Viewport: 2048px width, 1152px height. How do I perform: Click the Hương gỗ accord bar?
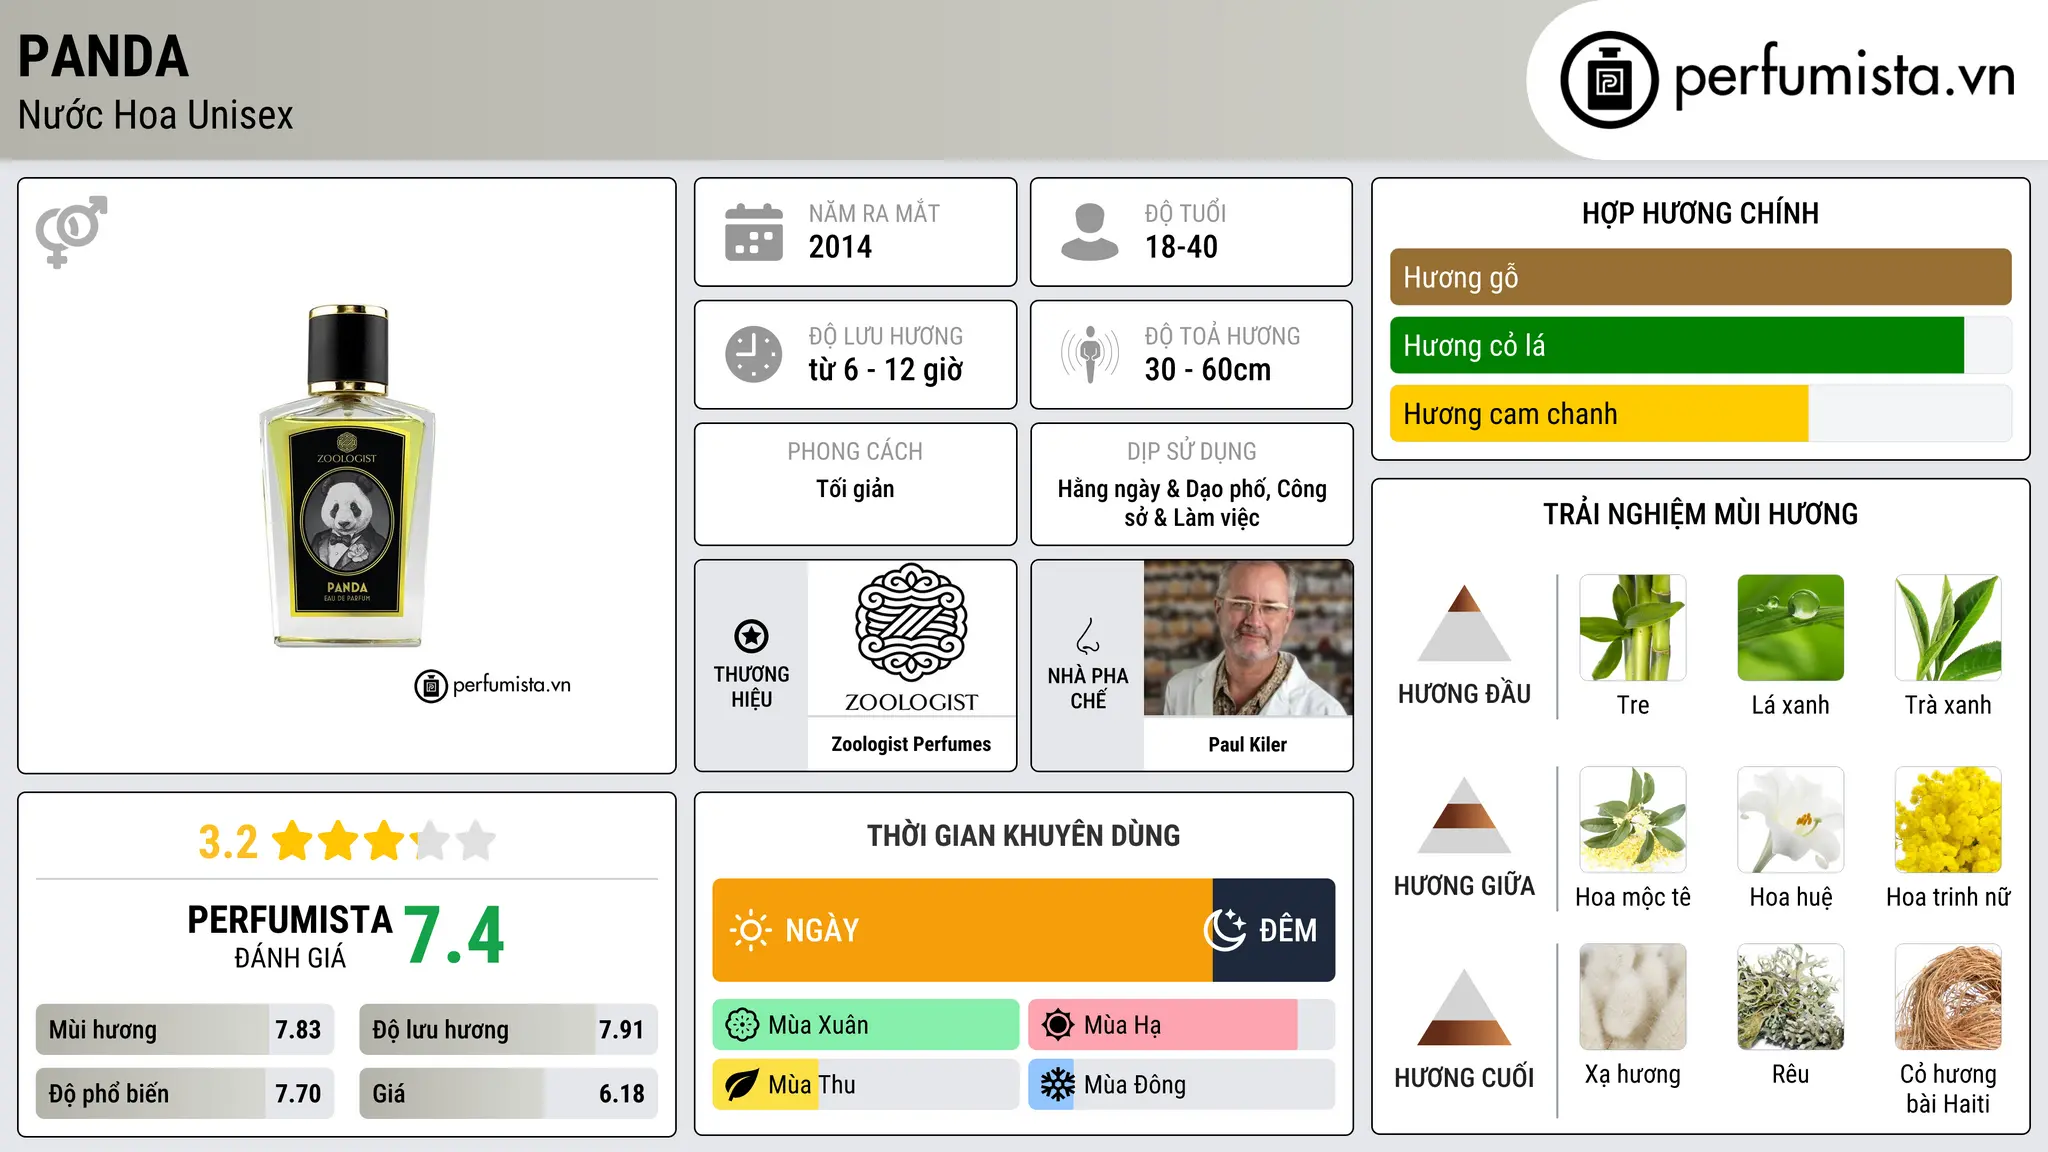(x=1701, y=277)
